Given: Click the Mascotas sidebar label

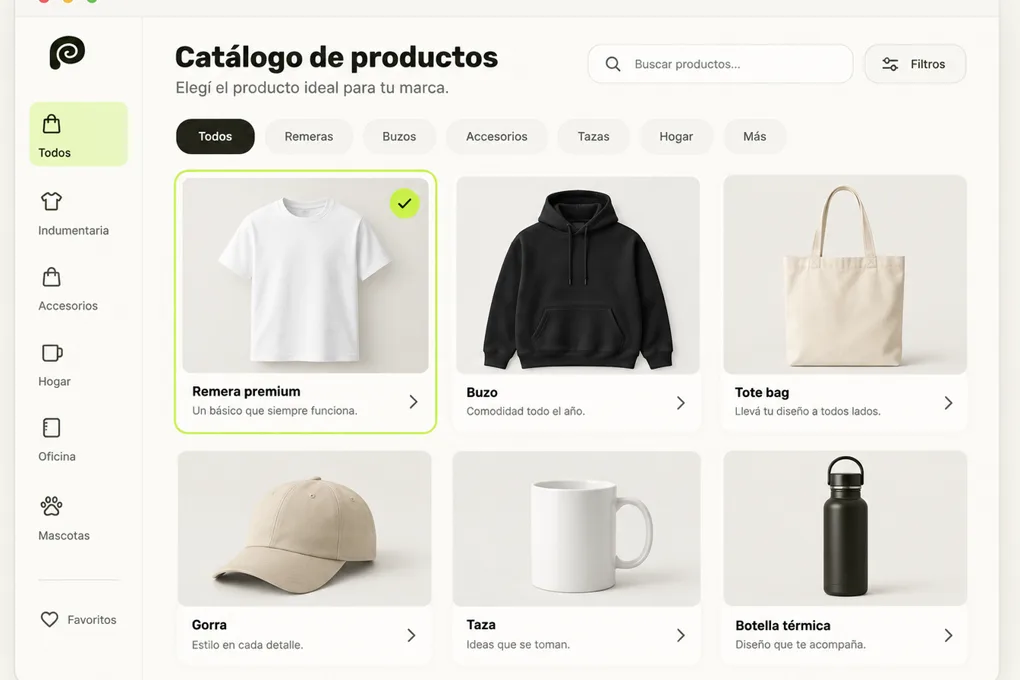Looking at the screenshot, I should (x=64, y=536).
